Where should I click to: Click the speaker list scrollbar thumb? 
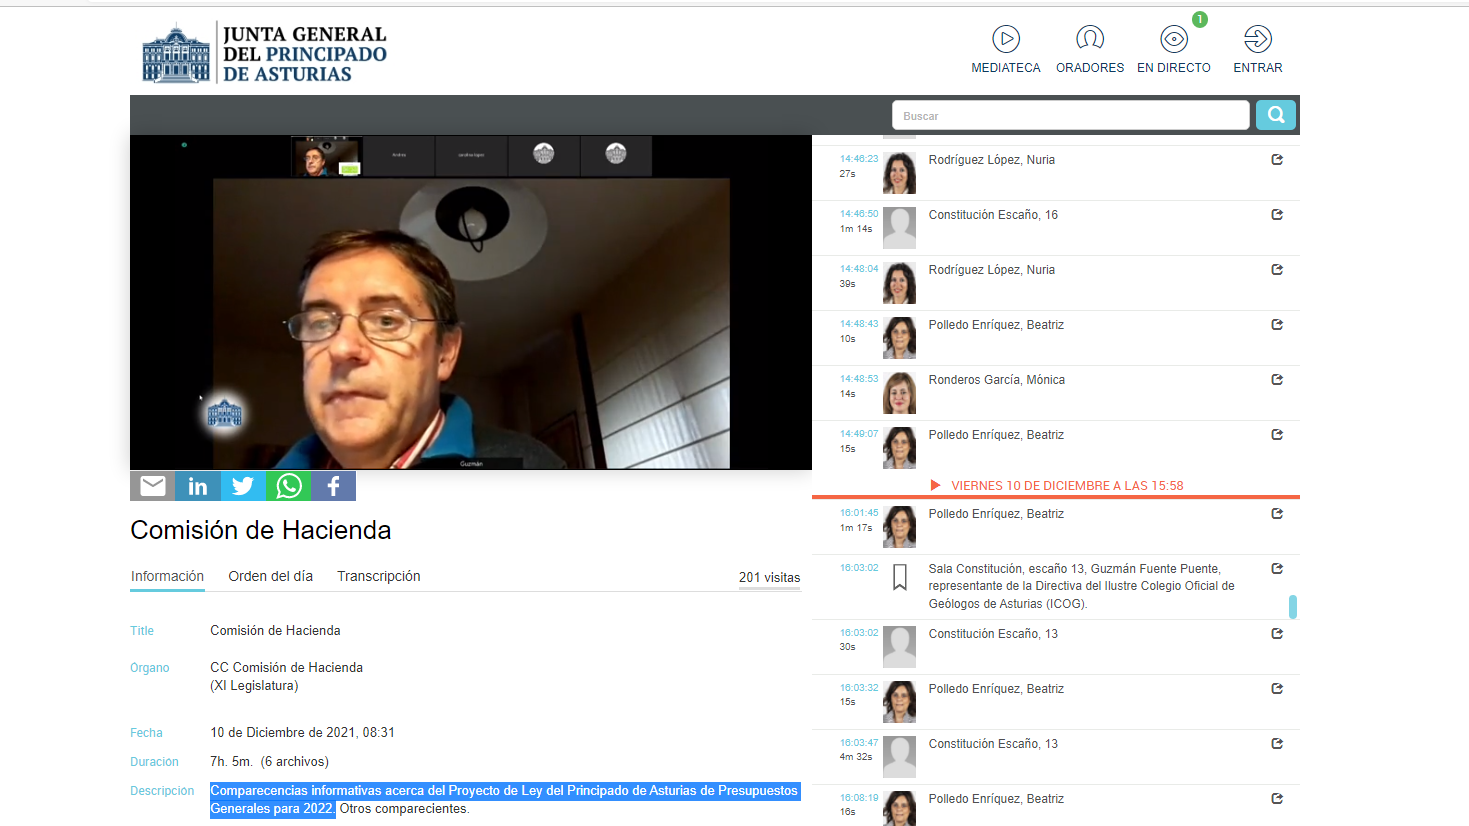tap(1293, 607)
